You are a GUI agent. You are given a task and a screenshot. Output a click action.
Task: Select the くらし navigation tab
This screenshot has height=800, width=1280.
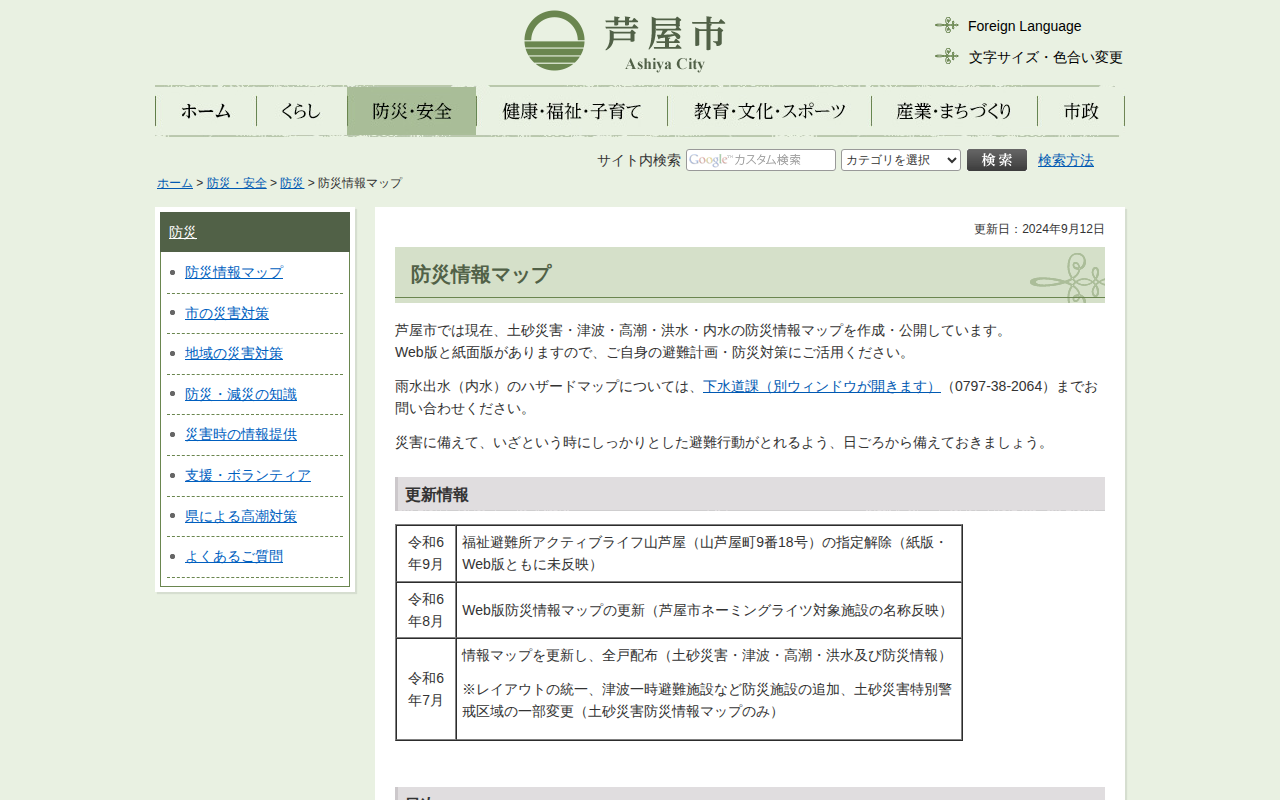tap(301, 111)
